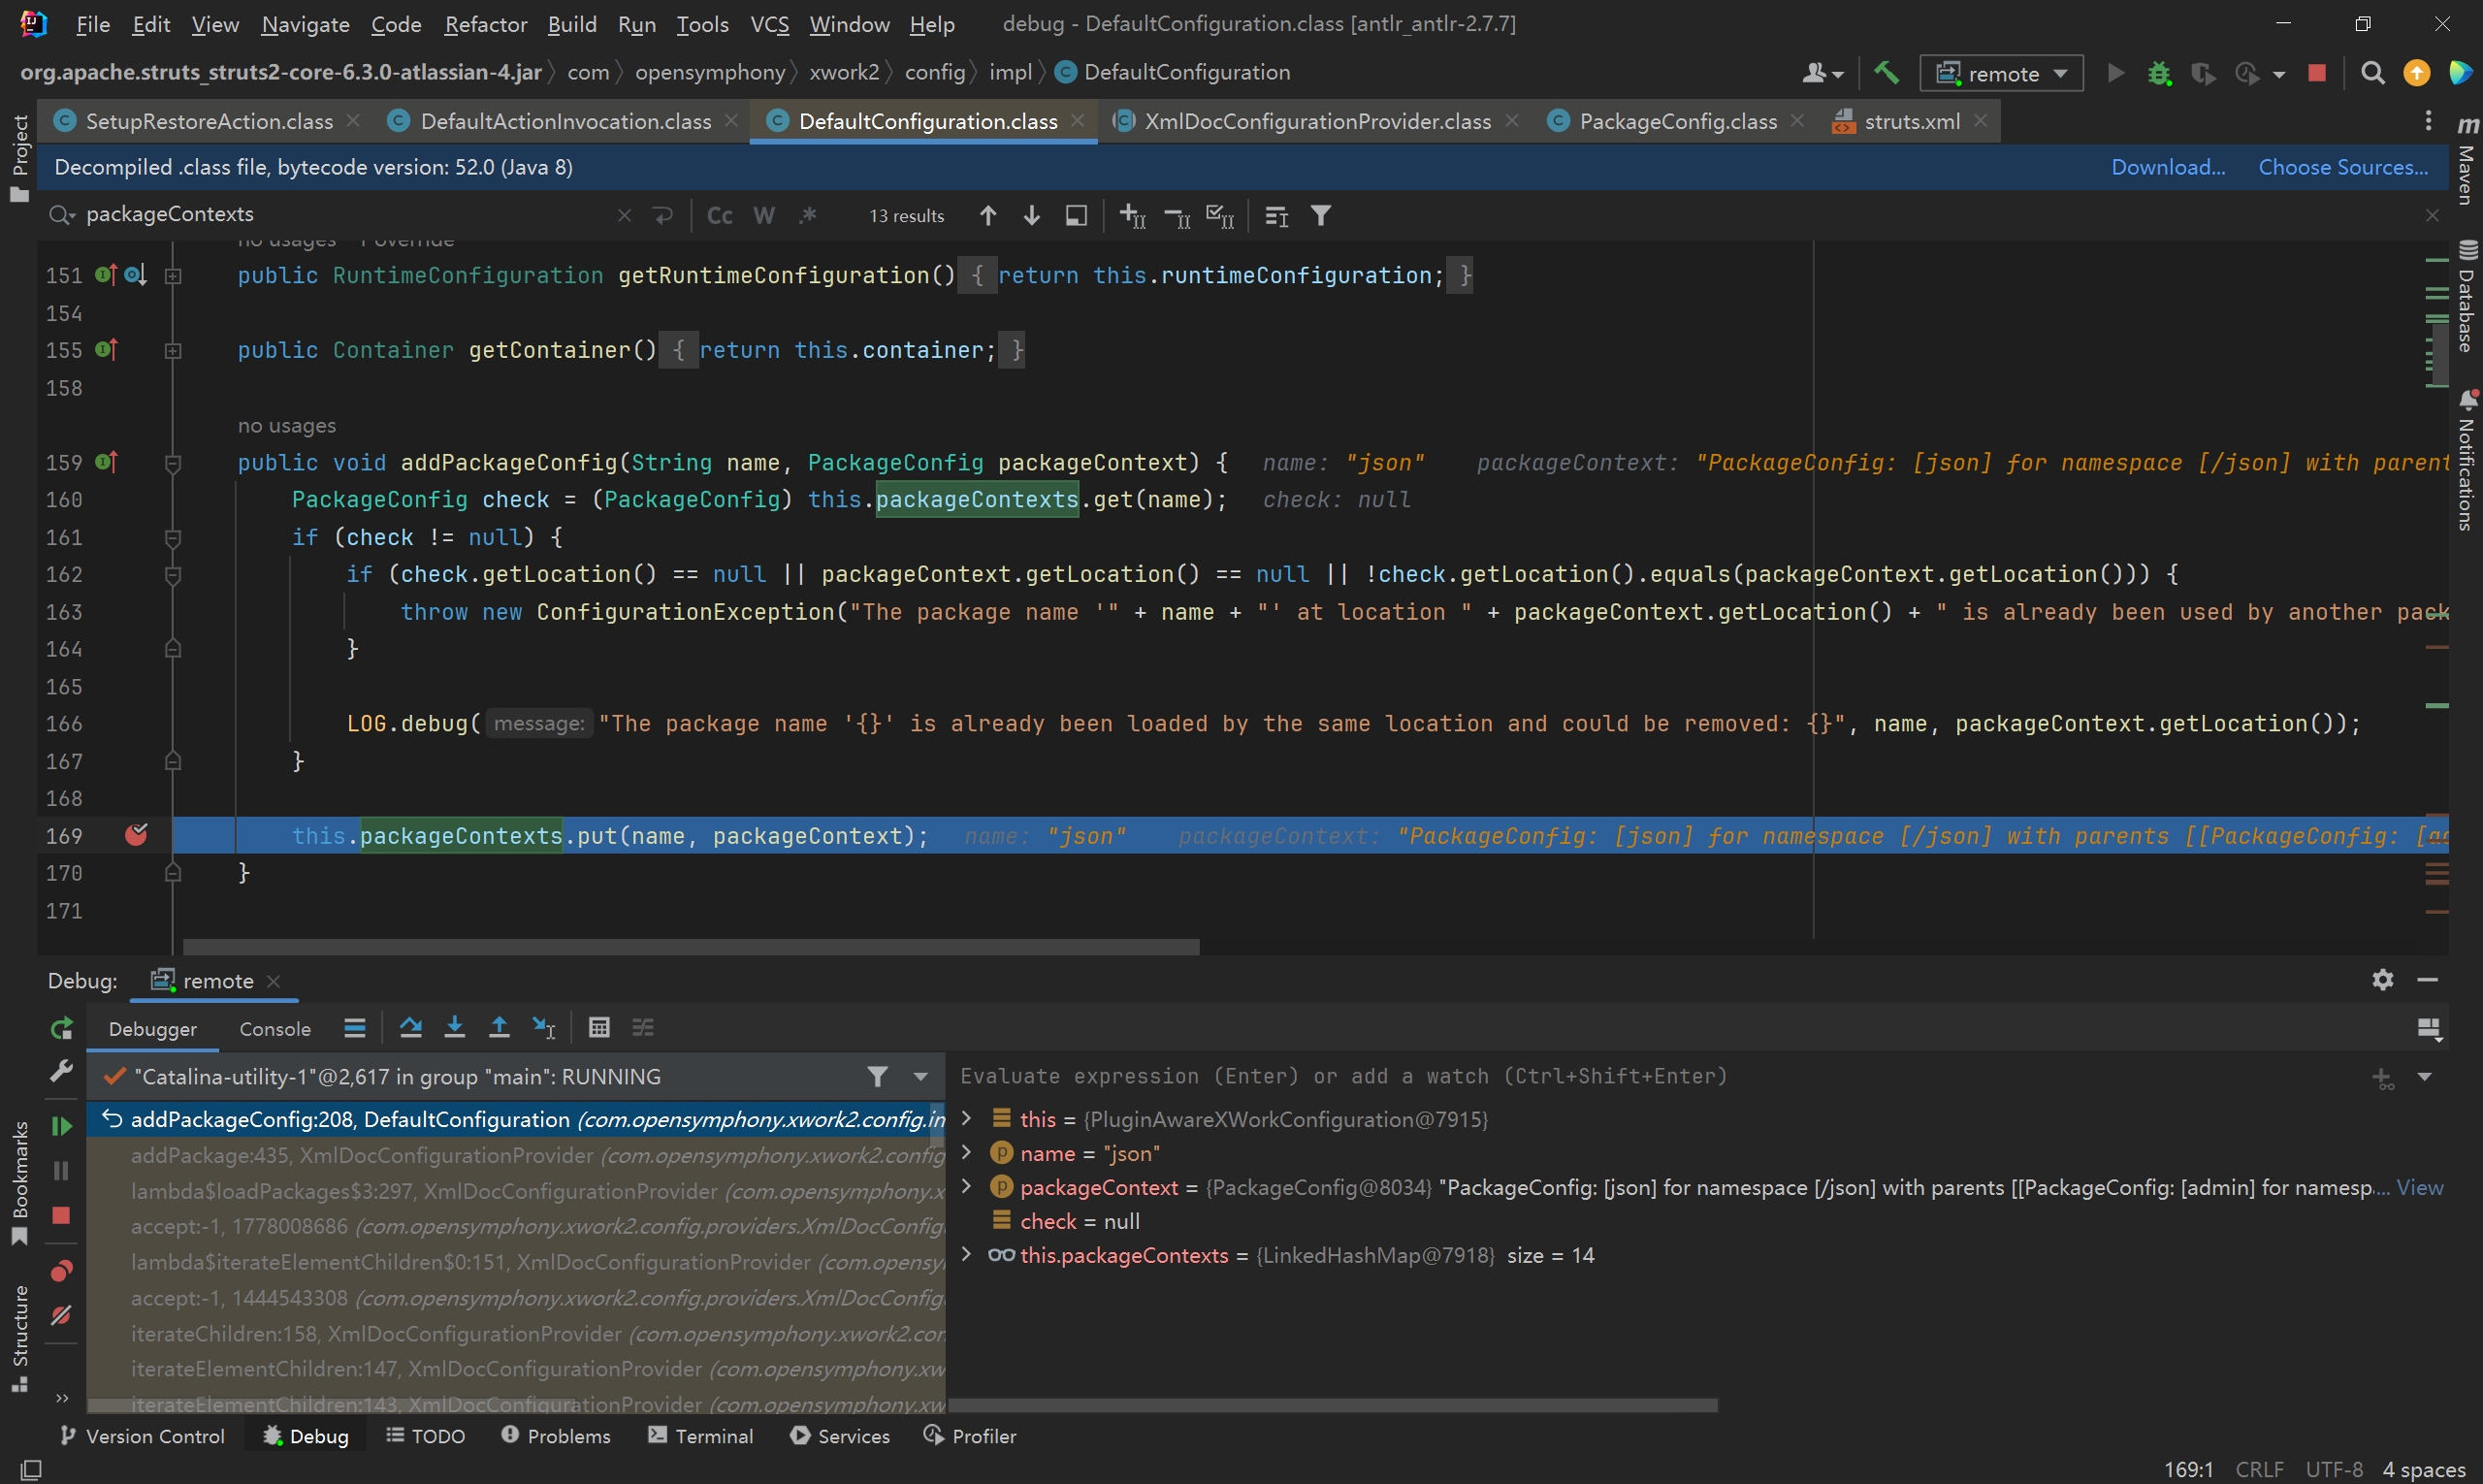This screenshot has height=1484, width=2483.
Task: Expand the packageContext variable node
Action: pos(966,1186)
